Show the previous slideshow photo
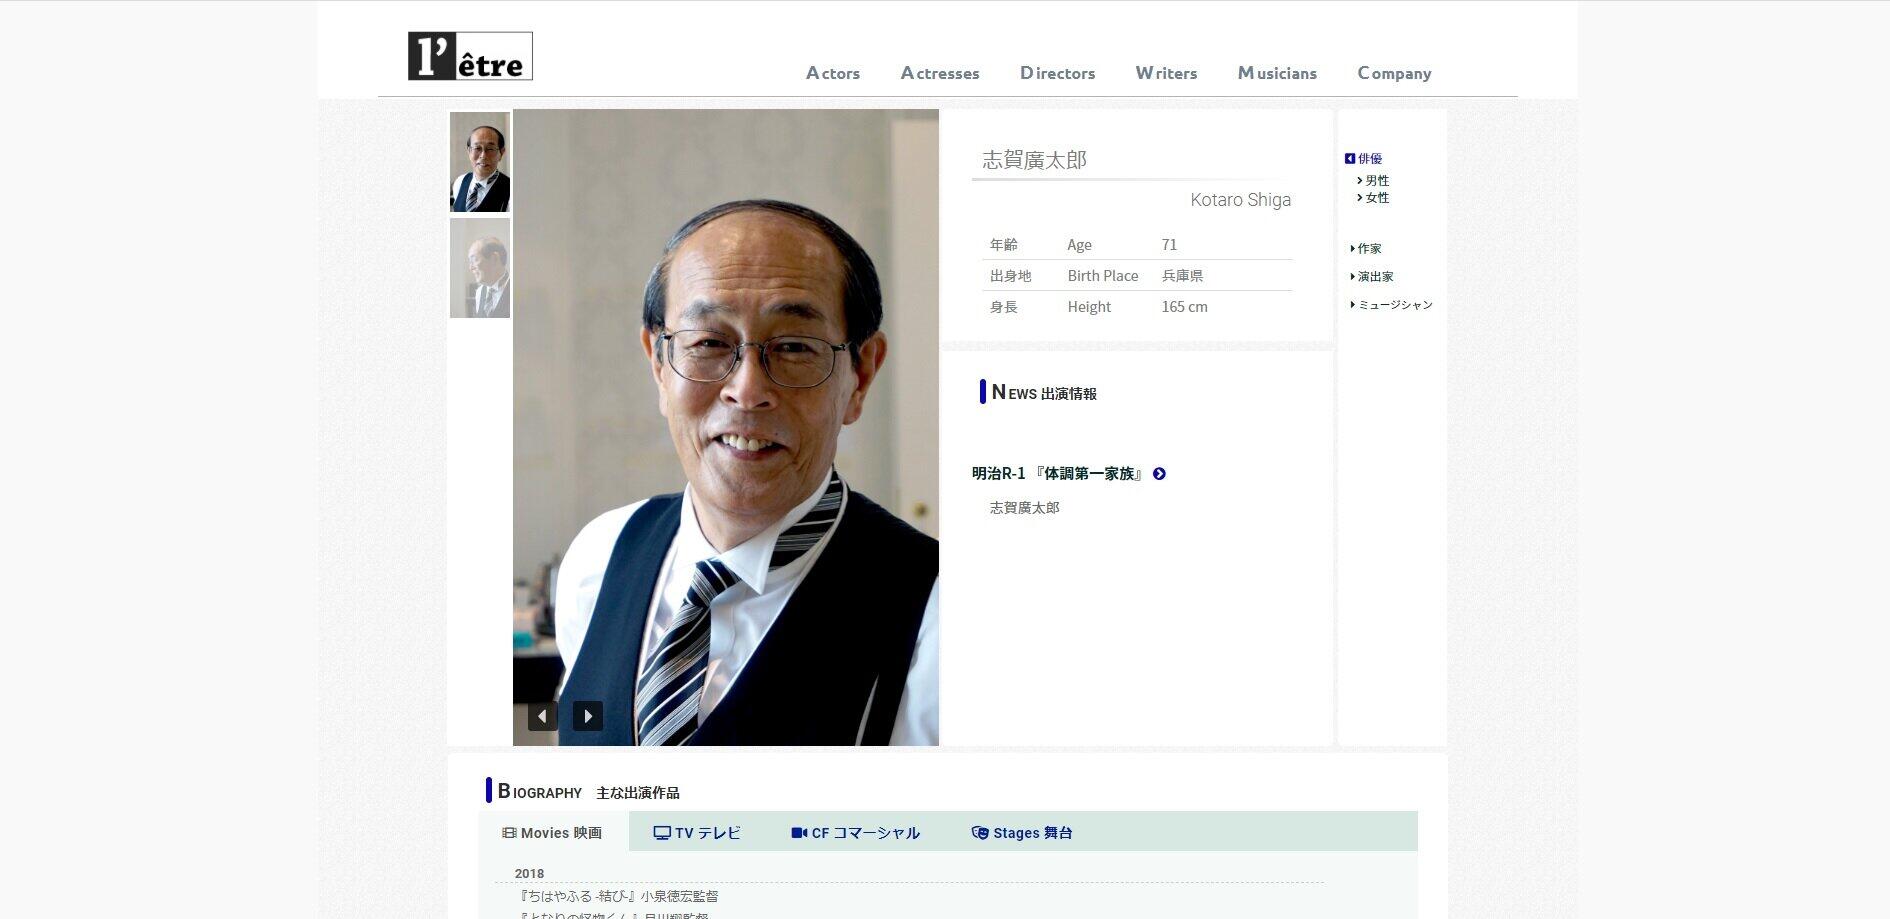1890x919 pixels. (542, 716)
